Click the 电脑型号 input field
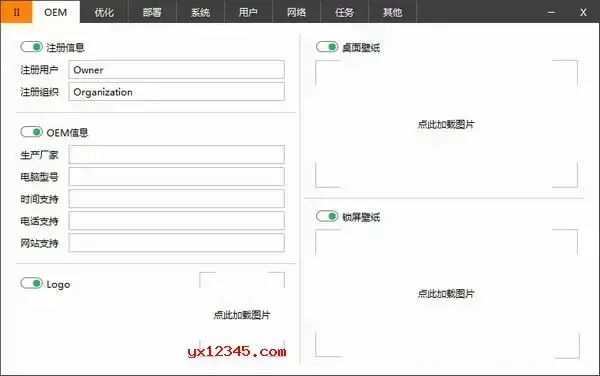 coord(176,177)
